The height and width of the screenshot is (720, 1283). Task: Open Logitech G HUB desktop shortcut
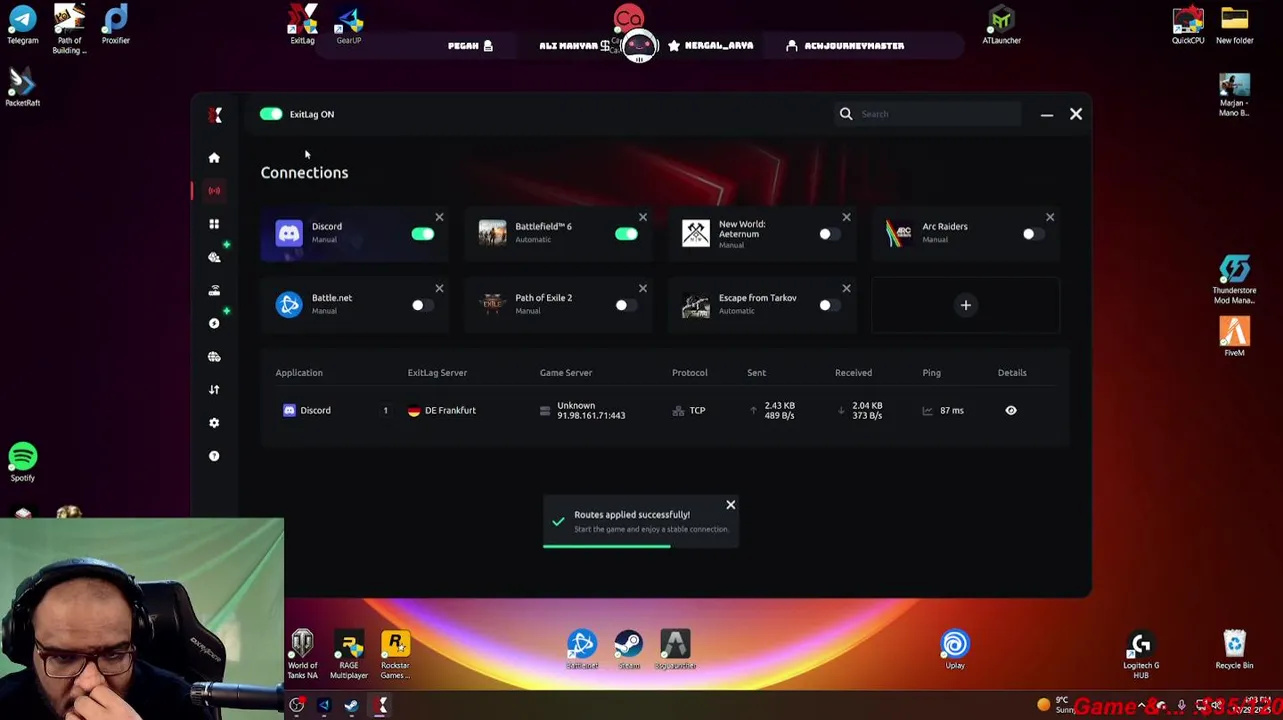point(1141,654)
